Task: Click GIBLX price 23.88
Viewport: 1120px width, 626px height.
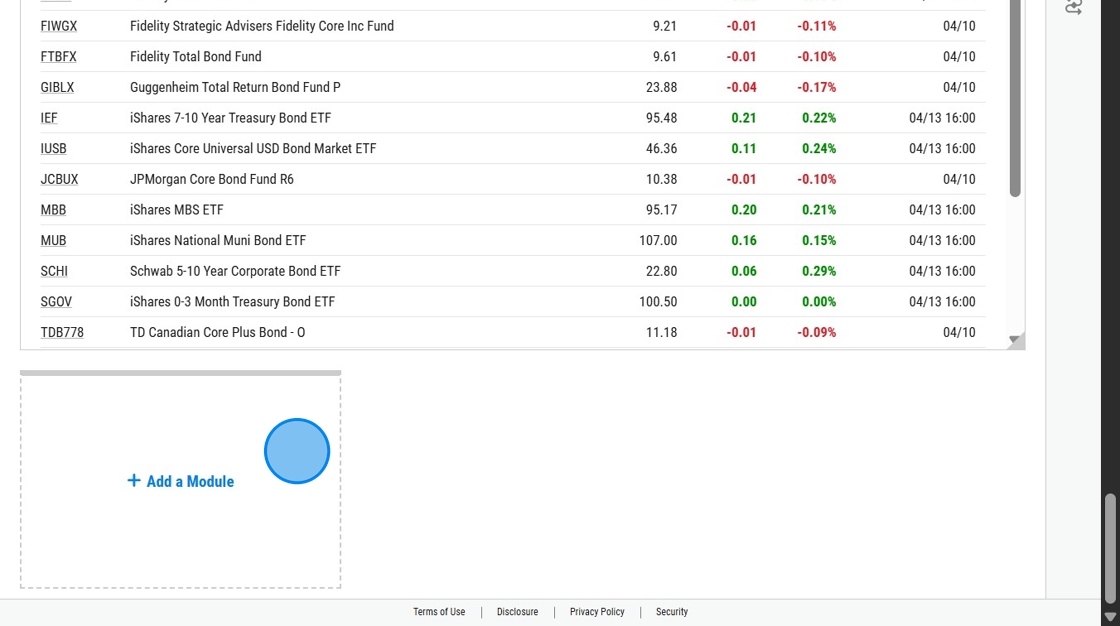Action: [x=661, y=87]
